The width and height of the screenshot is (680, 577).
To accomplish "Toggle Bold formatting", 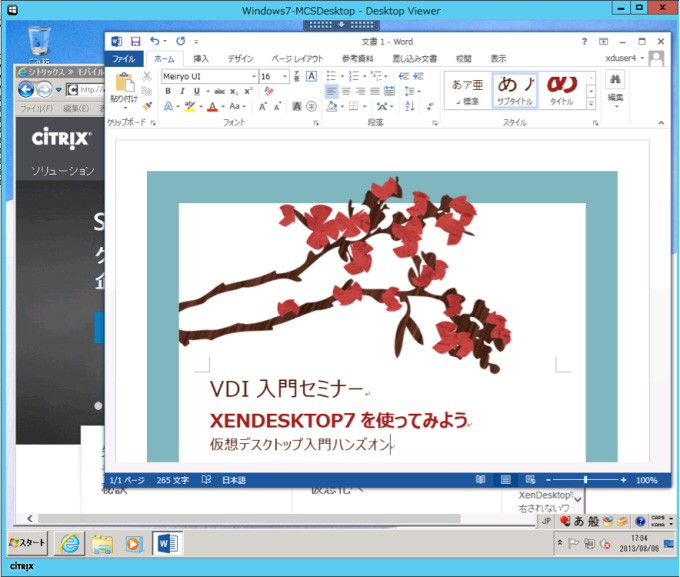I will (168, 91).
